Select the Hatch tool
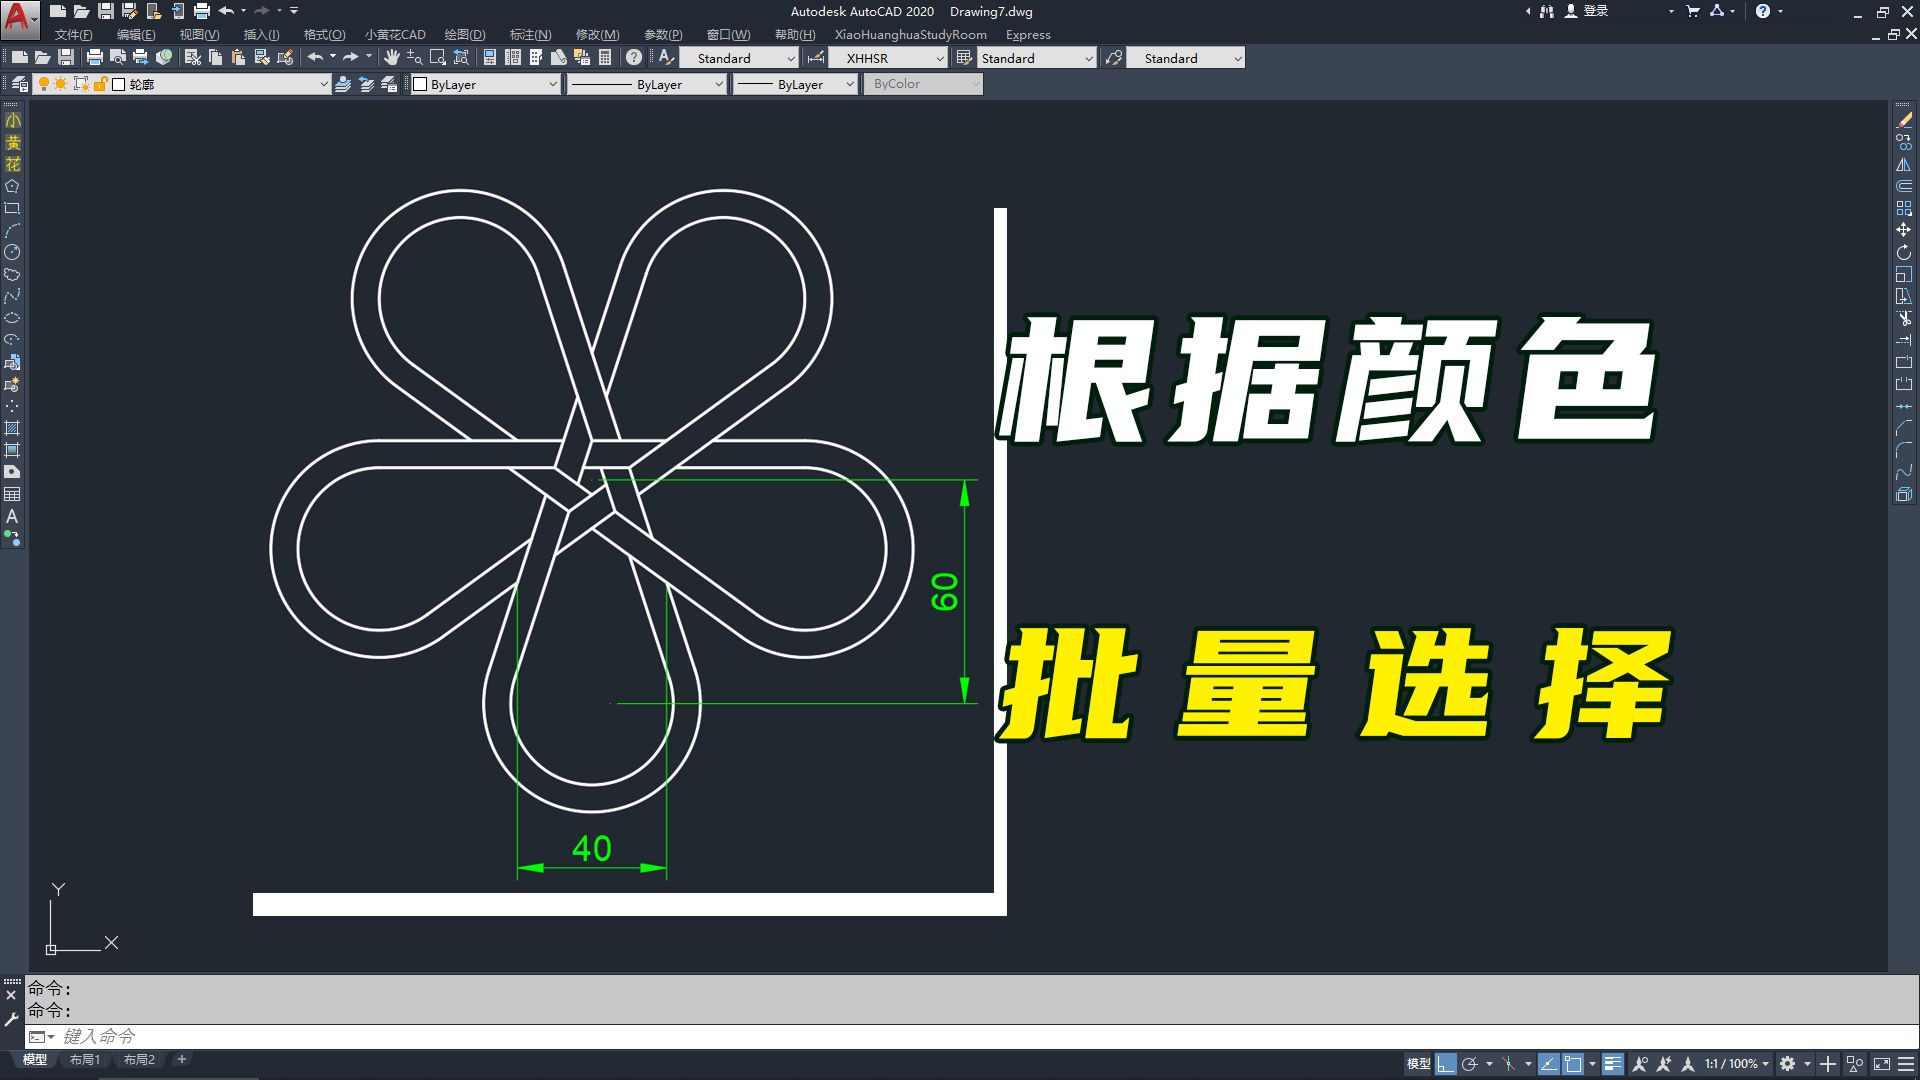The image size is (1920, 1080). click(x=12, y=428)
